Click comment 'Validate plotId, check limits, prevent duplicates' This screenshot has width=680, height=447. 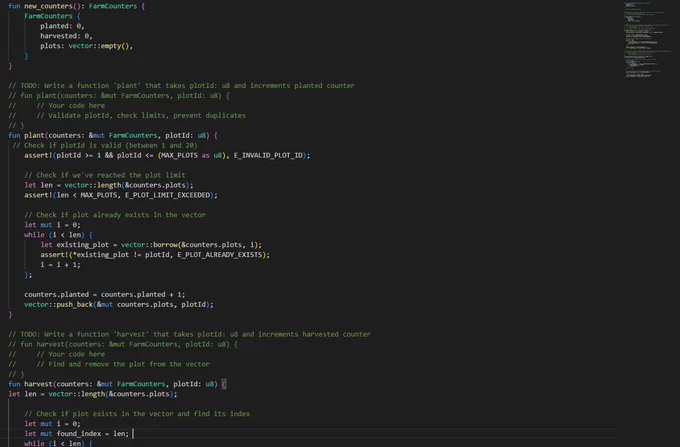[x=141, y=116]
